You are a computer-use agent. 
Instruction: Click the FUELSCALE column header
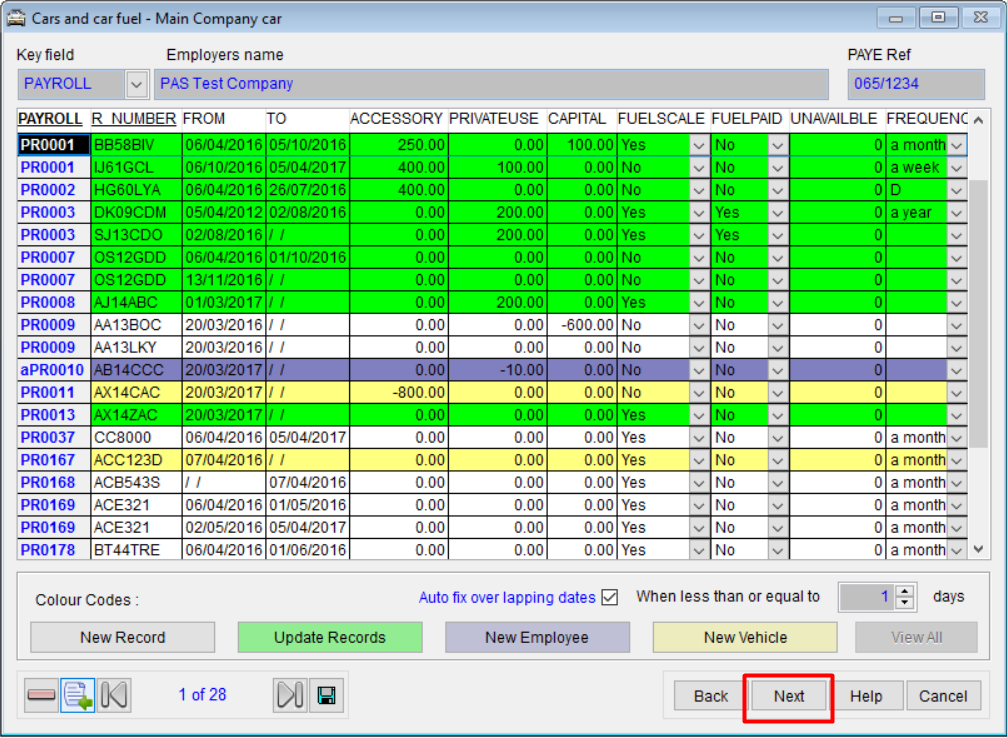pyautogui.click(x=661, y=119)
